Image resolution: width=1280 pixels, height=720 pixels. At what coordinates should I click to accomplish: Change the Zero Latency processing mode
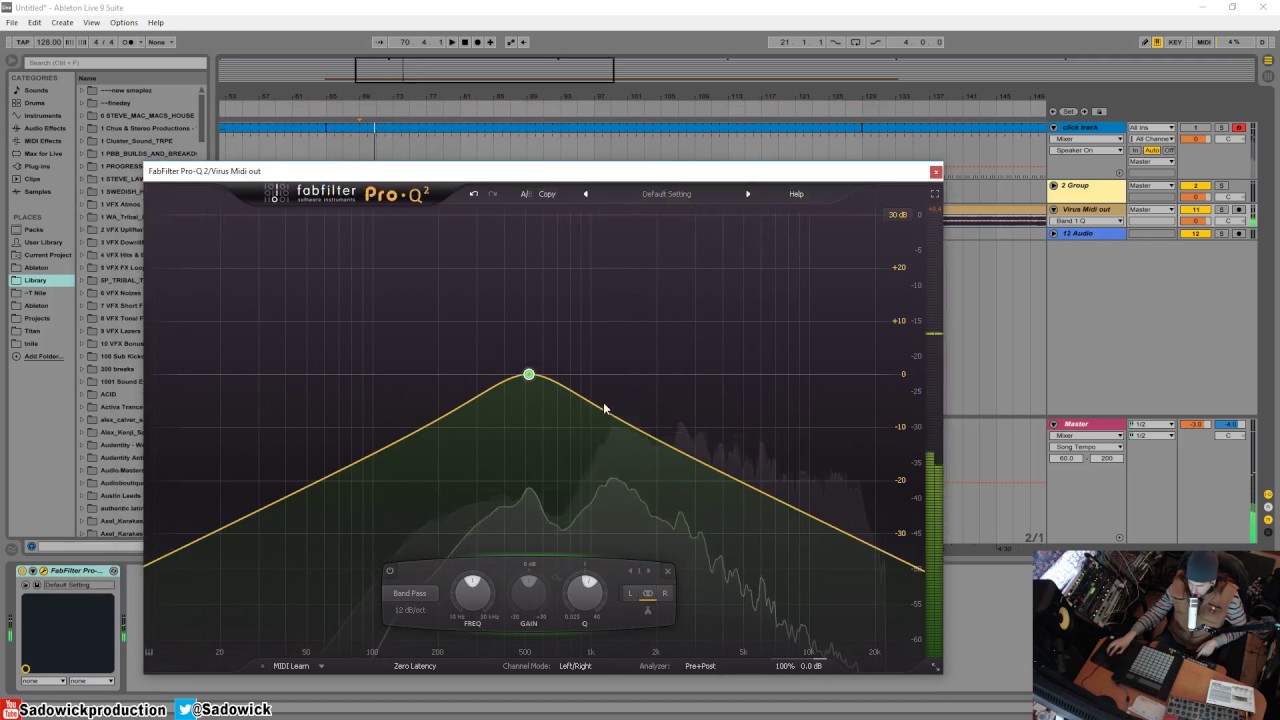click(415, 666)
